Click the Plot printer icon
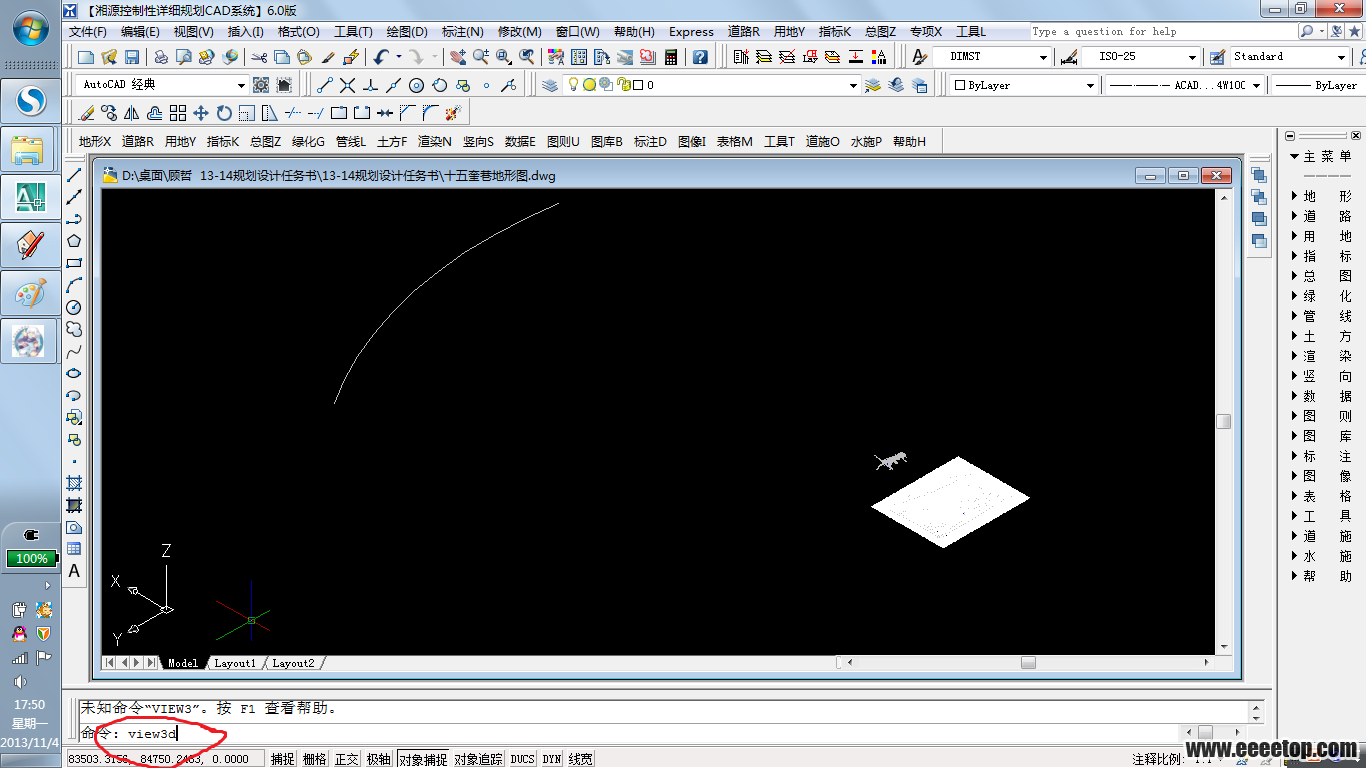Image resolution: width=1366 pixels, height=768 pixels. [161, 57]
